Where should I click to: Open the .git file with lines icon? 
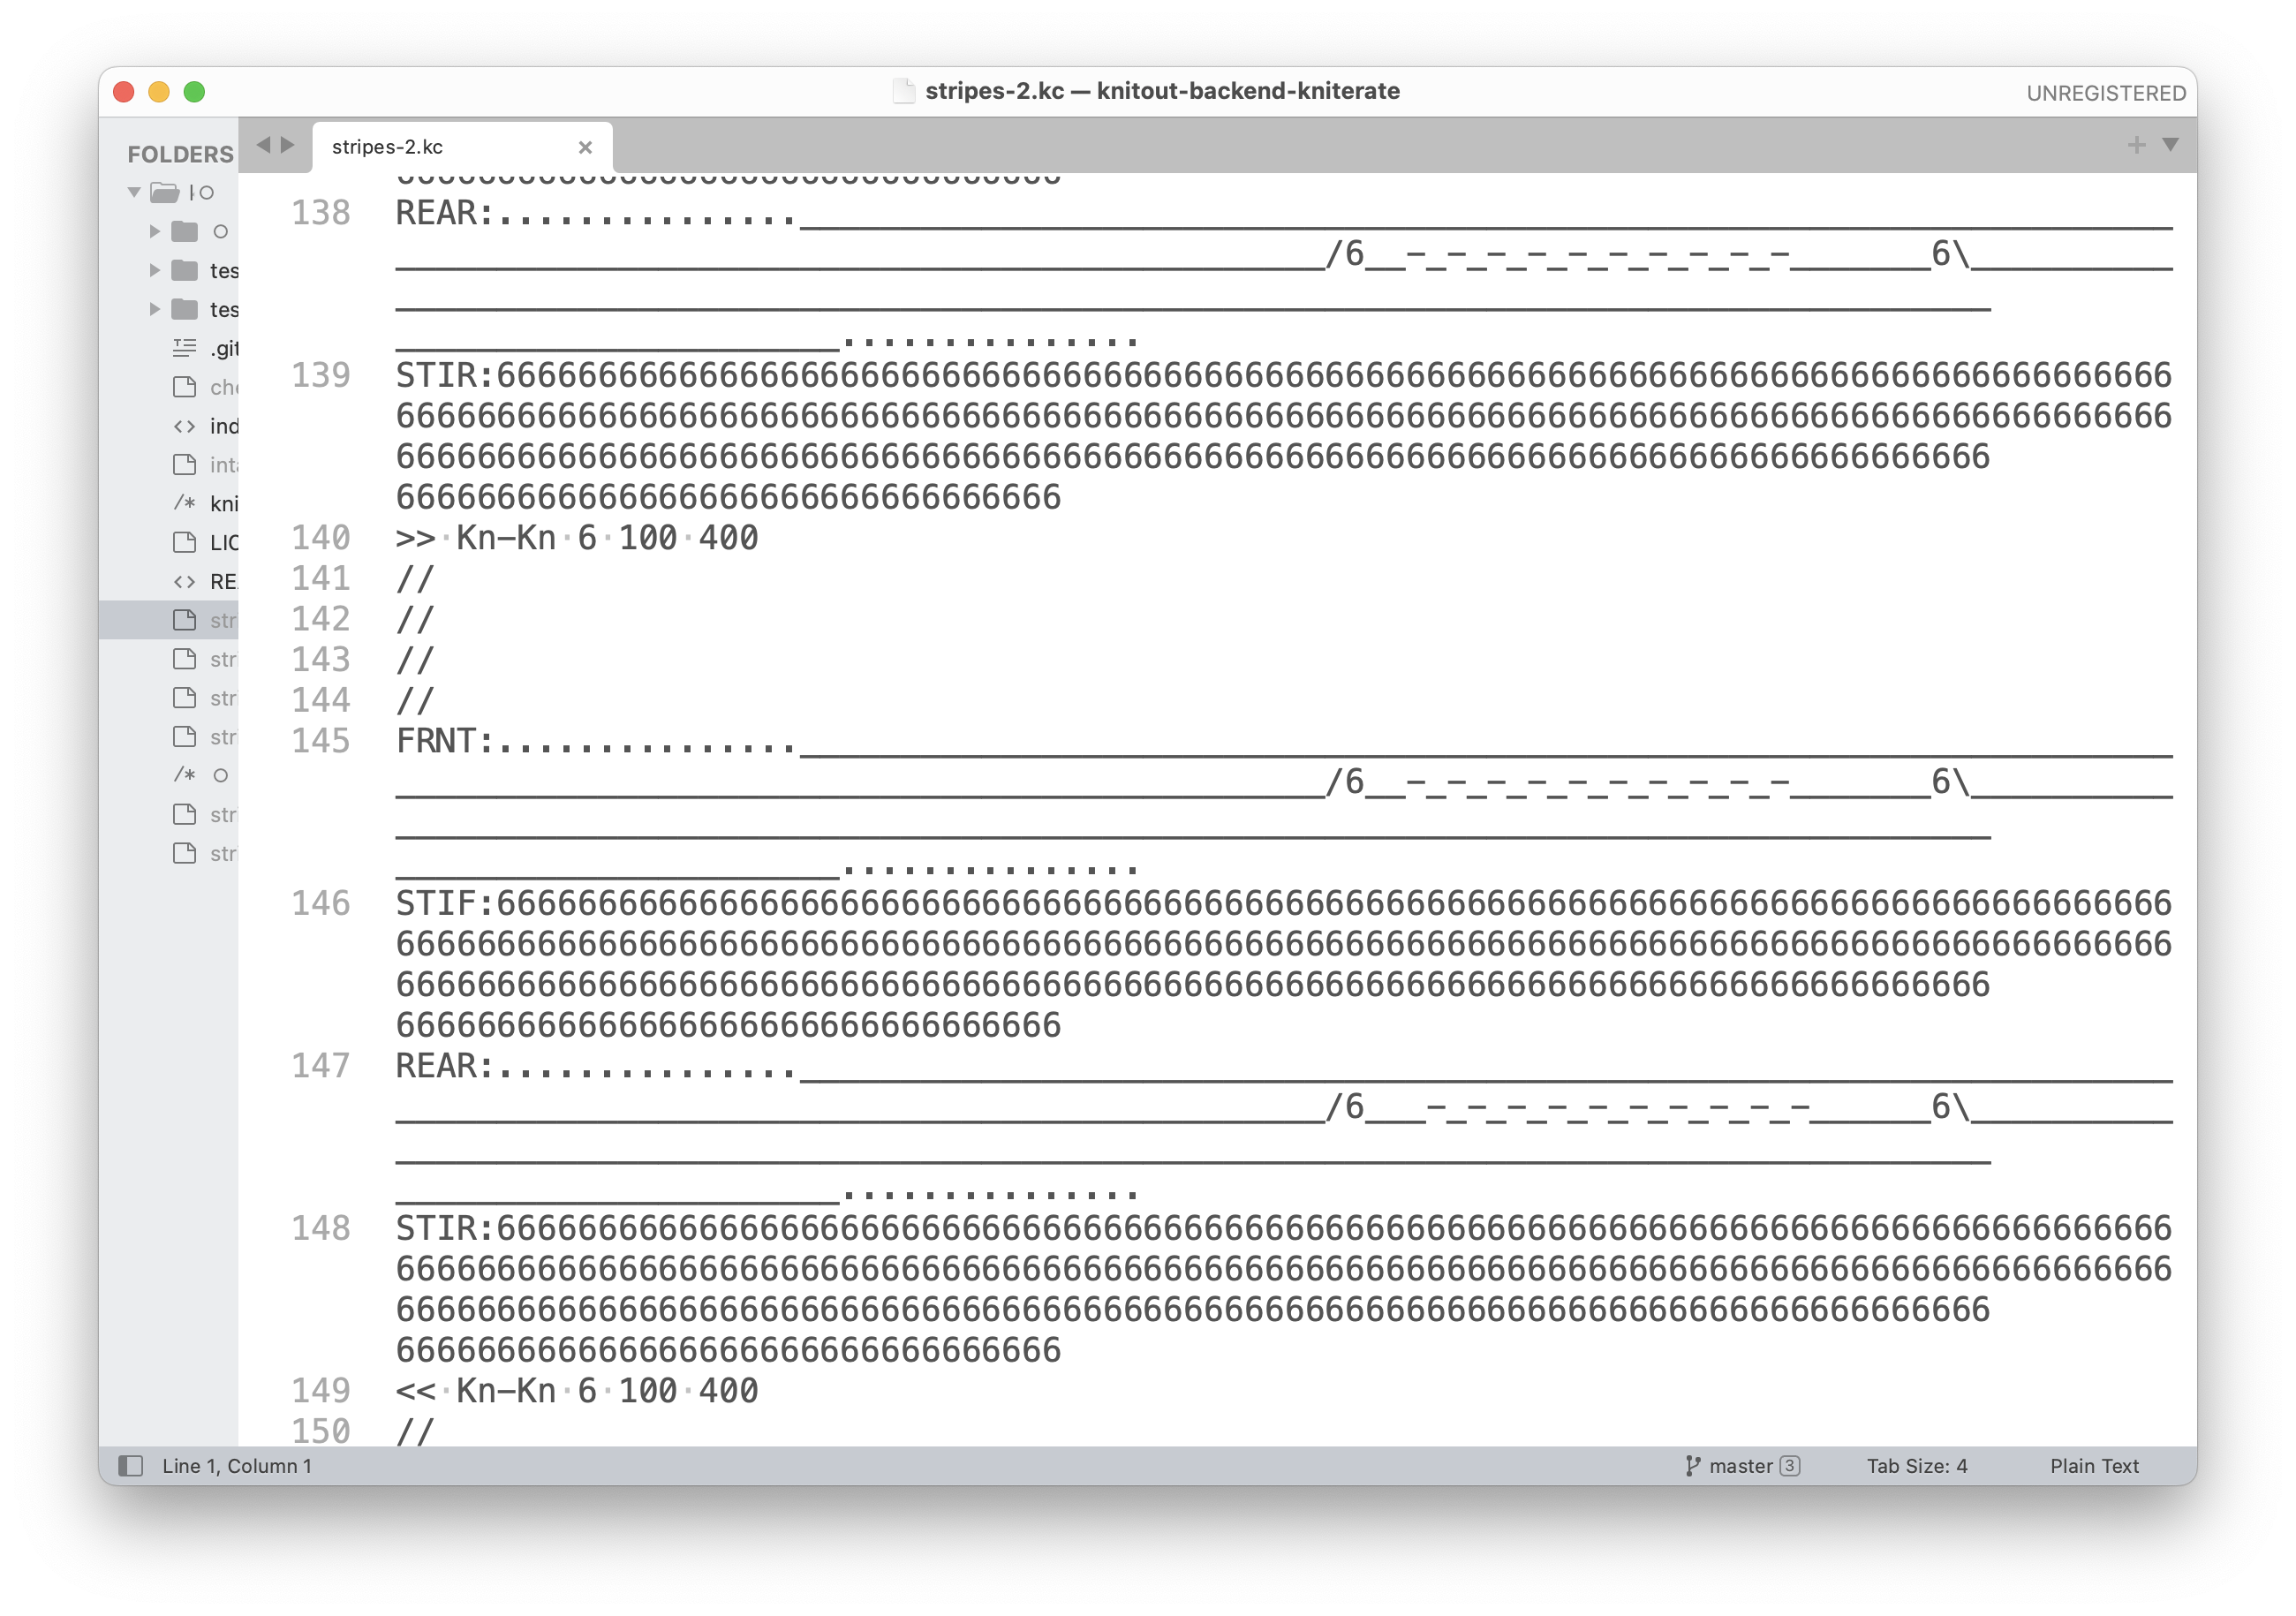224,348
